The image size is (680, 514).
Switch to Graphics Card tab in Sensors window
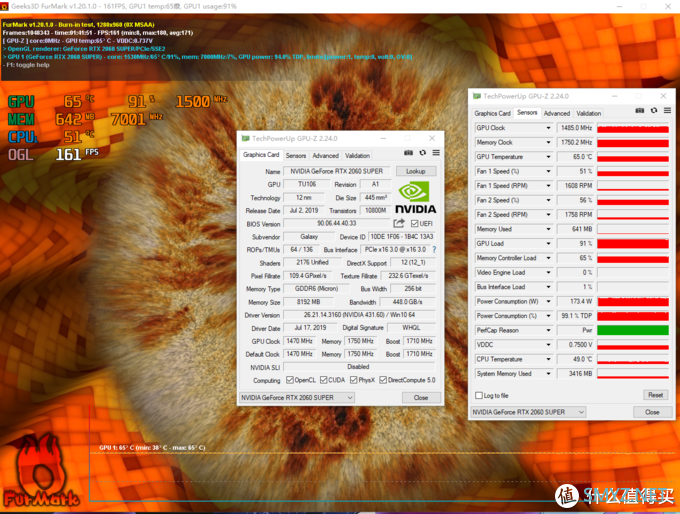492,113
